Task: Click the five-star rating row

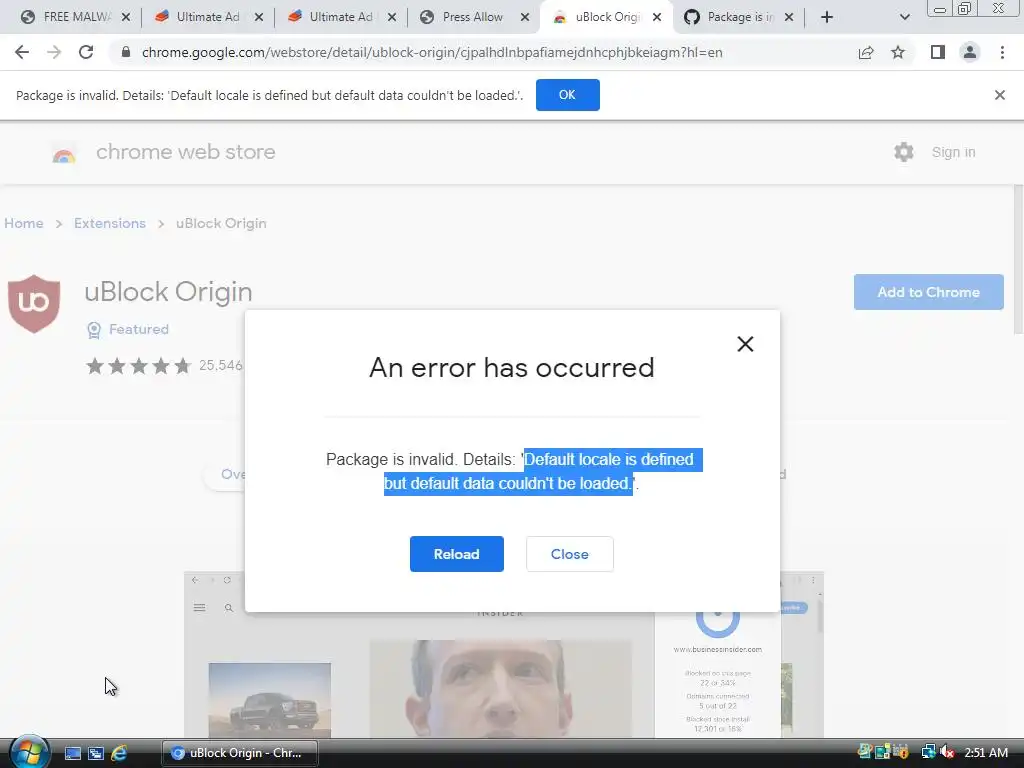Action: (138, 365)
